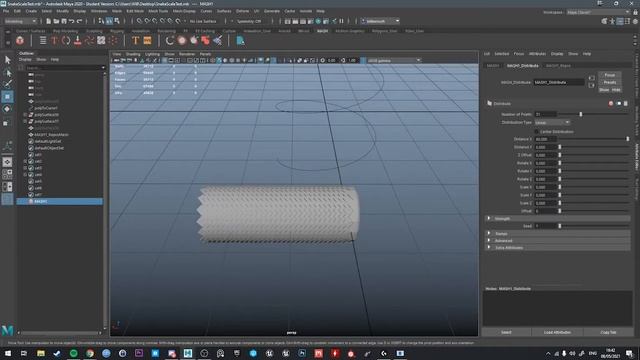Screen dimensions: 640x360
Task: Click the undo arrow icon
Action: pyautogui.click(x=71, y=21)
